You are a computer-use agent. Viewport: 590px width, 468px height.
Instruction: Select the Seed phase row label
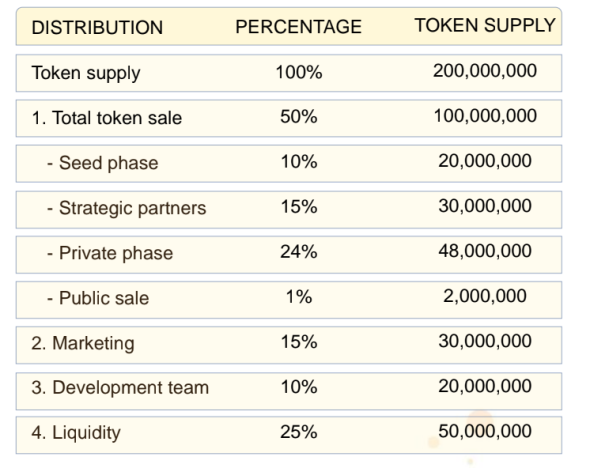coord(103,163)
